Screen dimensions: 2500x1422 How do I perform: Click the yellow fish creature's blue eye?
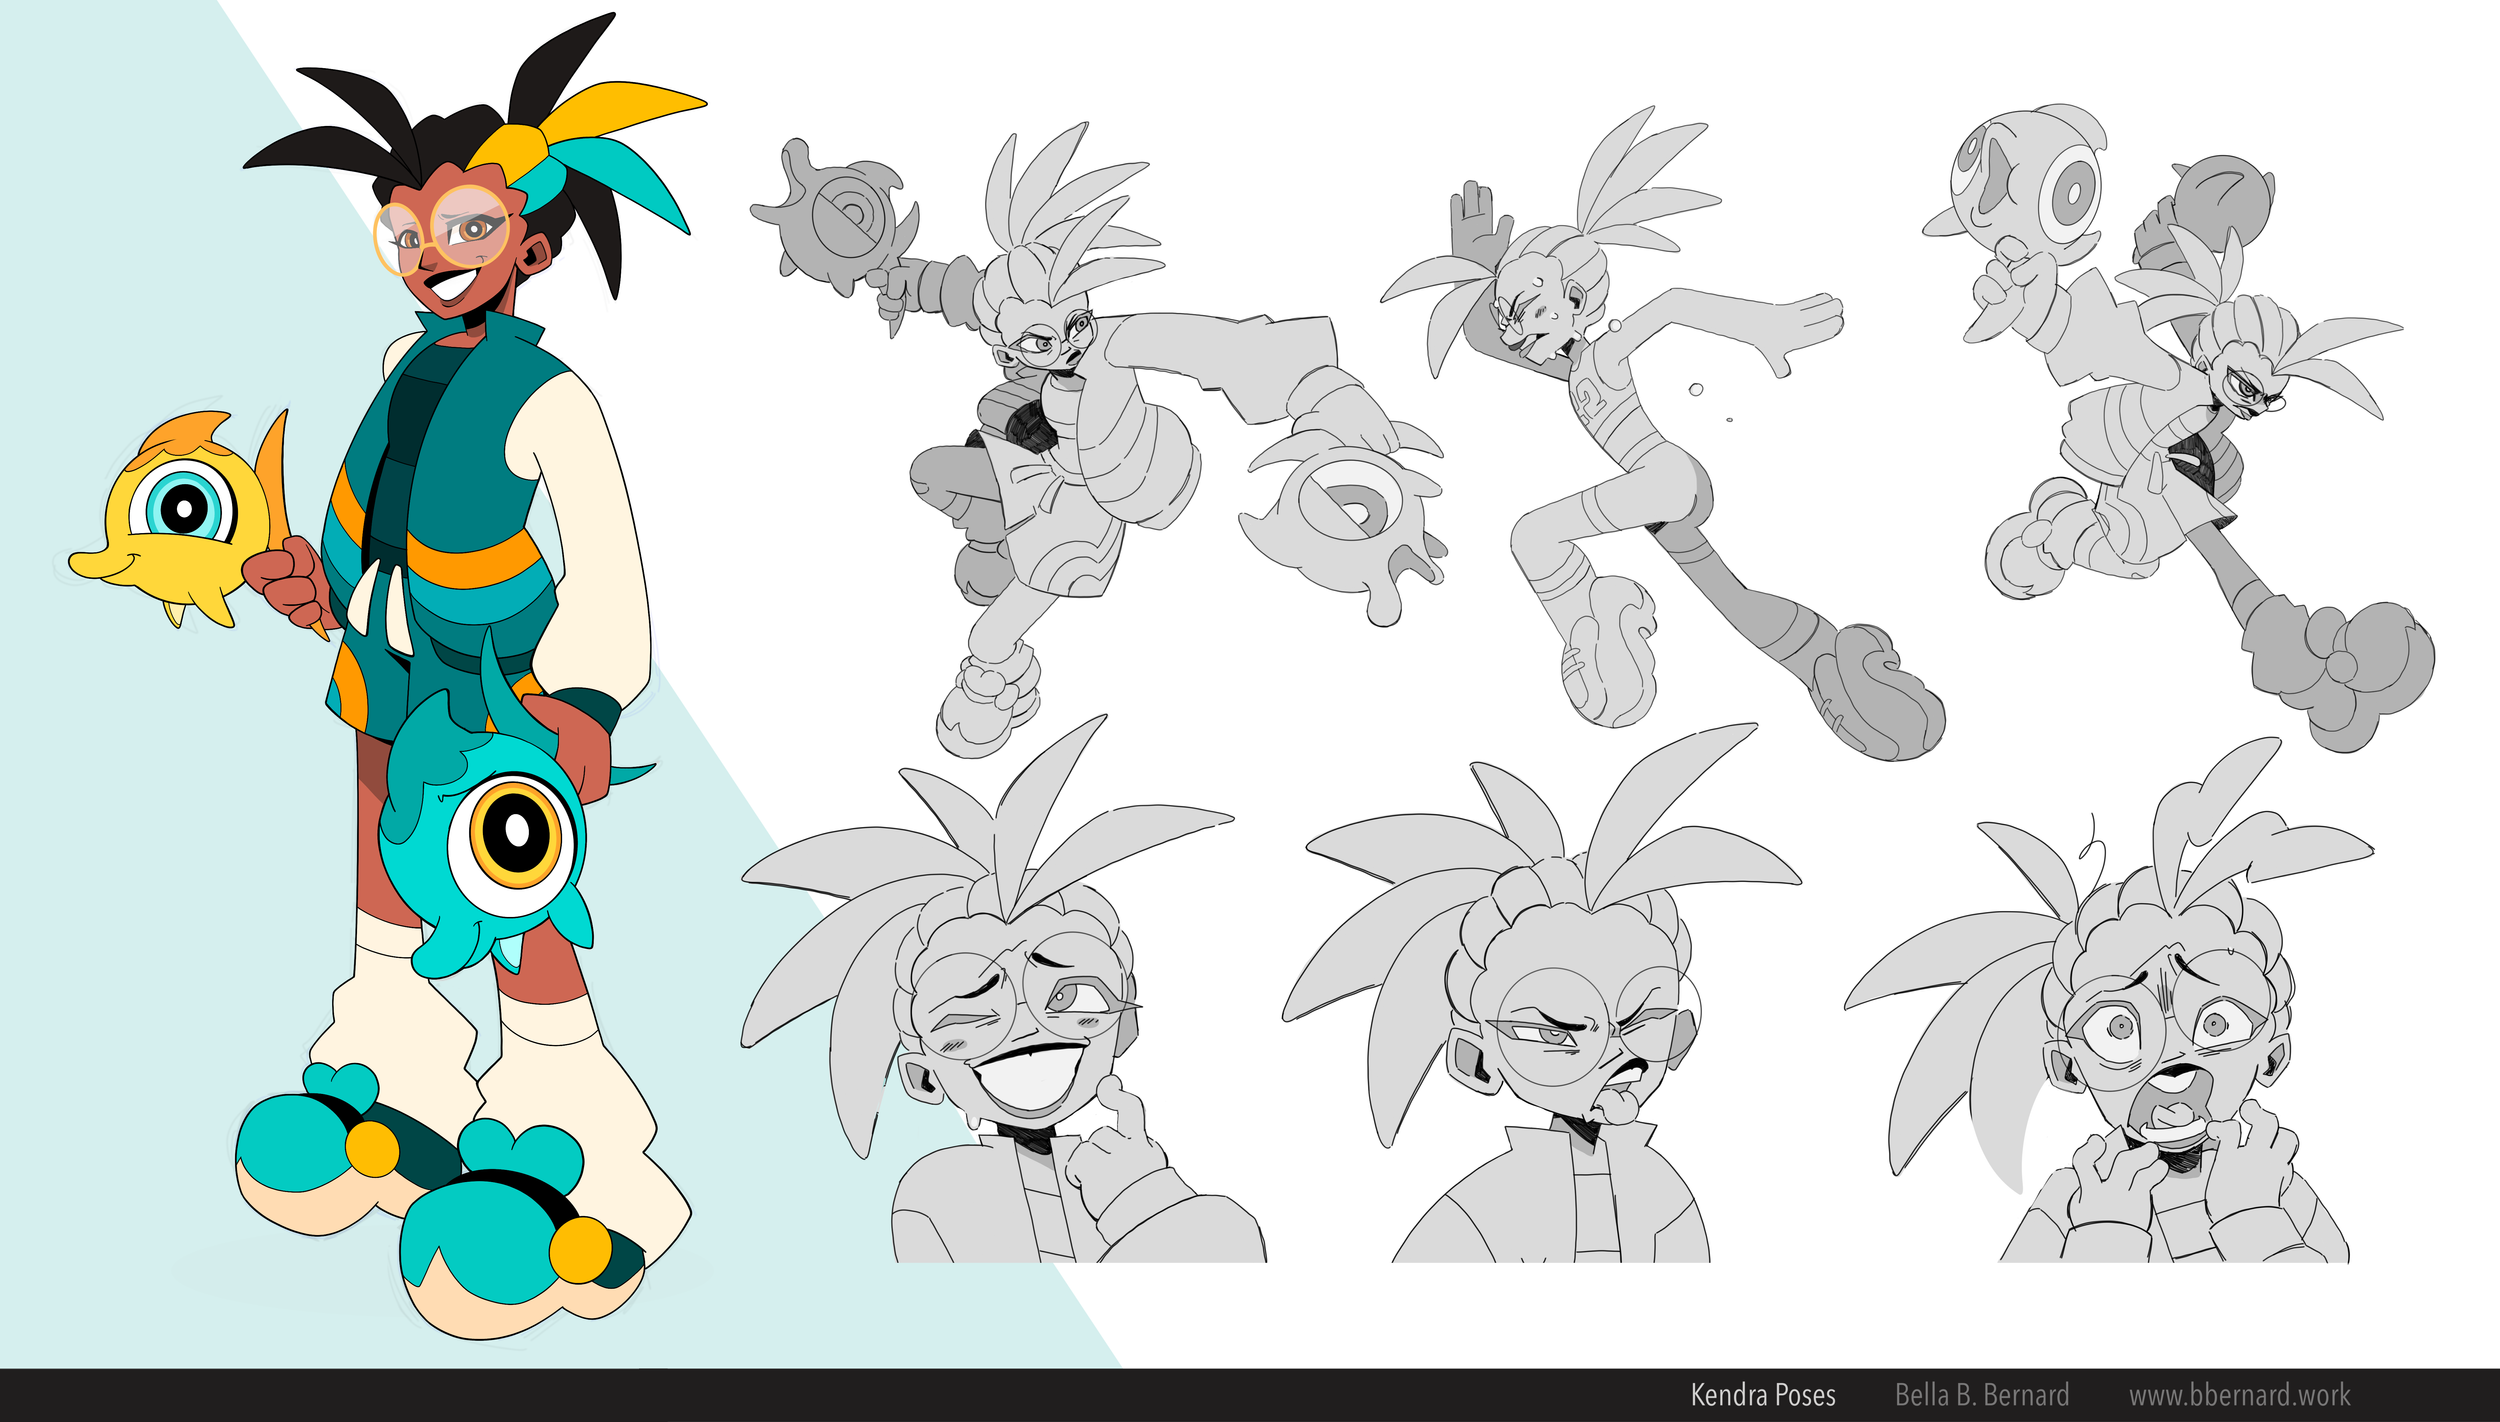click(184, 508)
